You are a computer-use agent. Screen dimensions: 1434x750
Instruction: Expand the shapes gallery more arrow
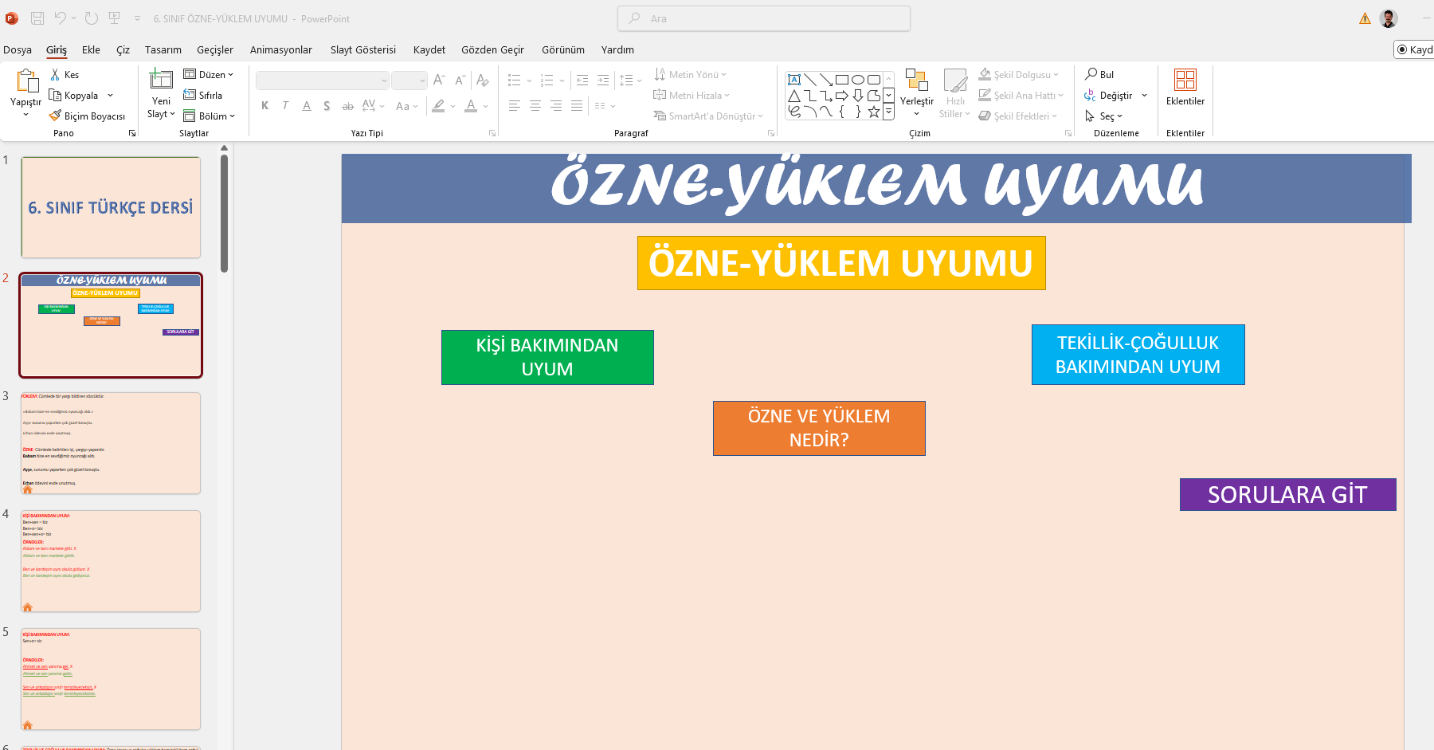pos(889,112)
